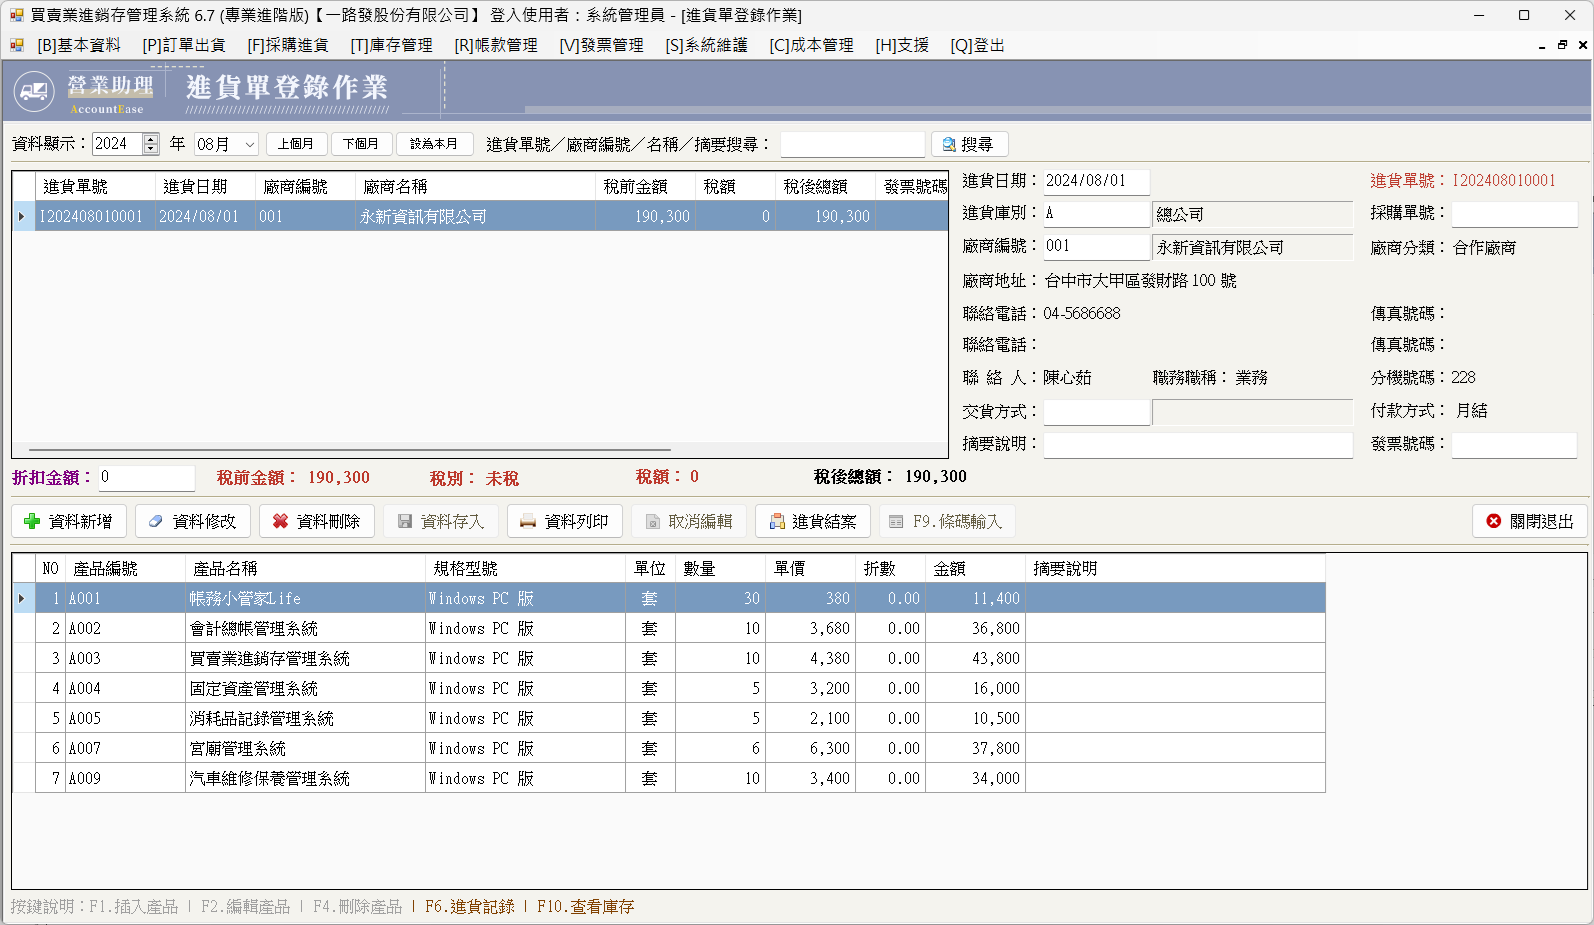Select product row 會計總帳管理系統
1594x925 pixels.
[x=669, y=628]
